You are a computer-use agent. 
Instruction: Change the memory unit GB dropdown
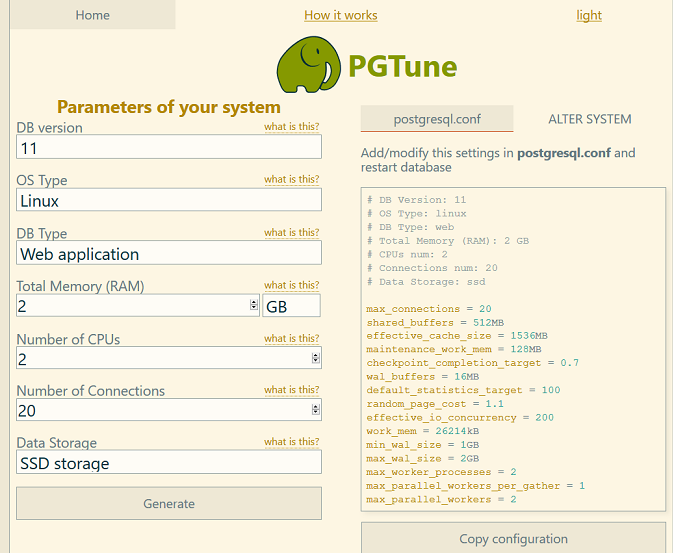291,306
